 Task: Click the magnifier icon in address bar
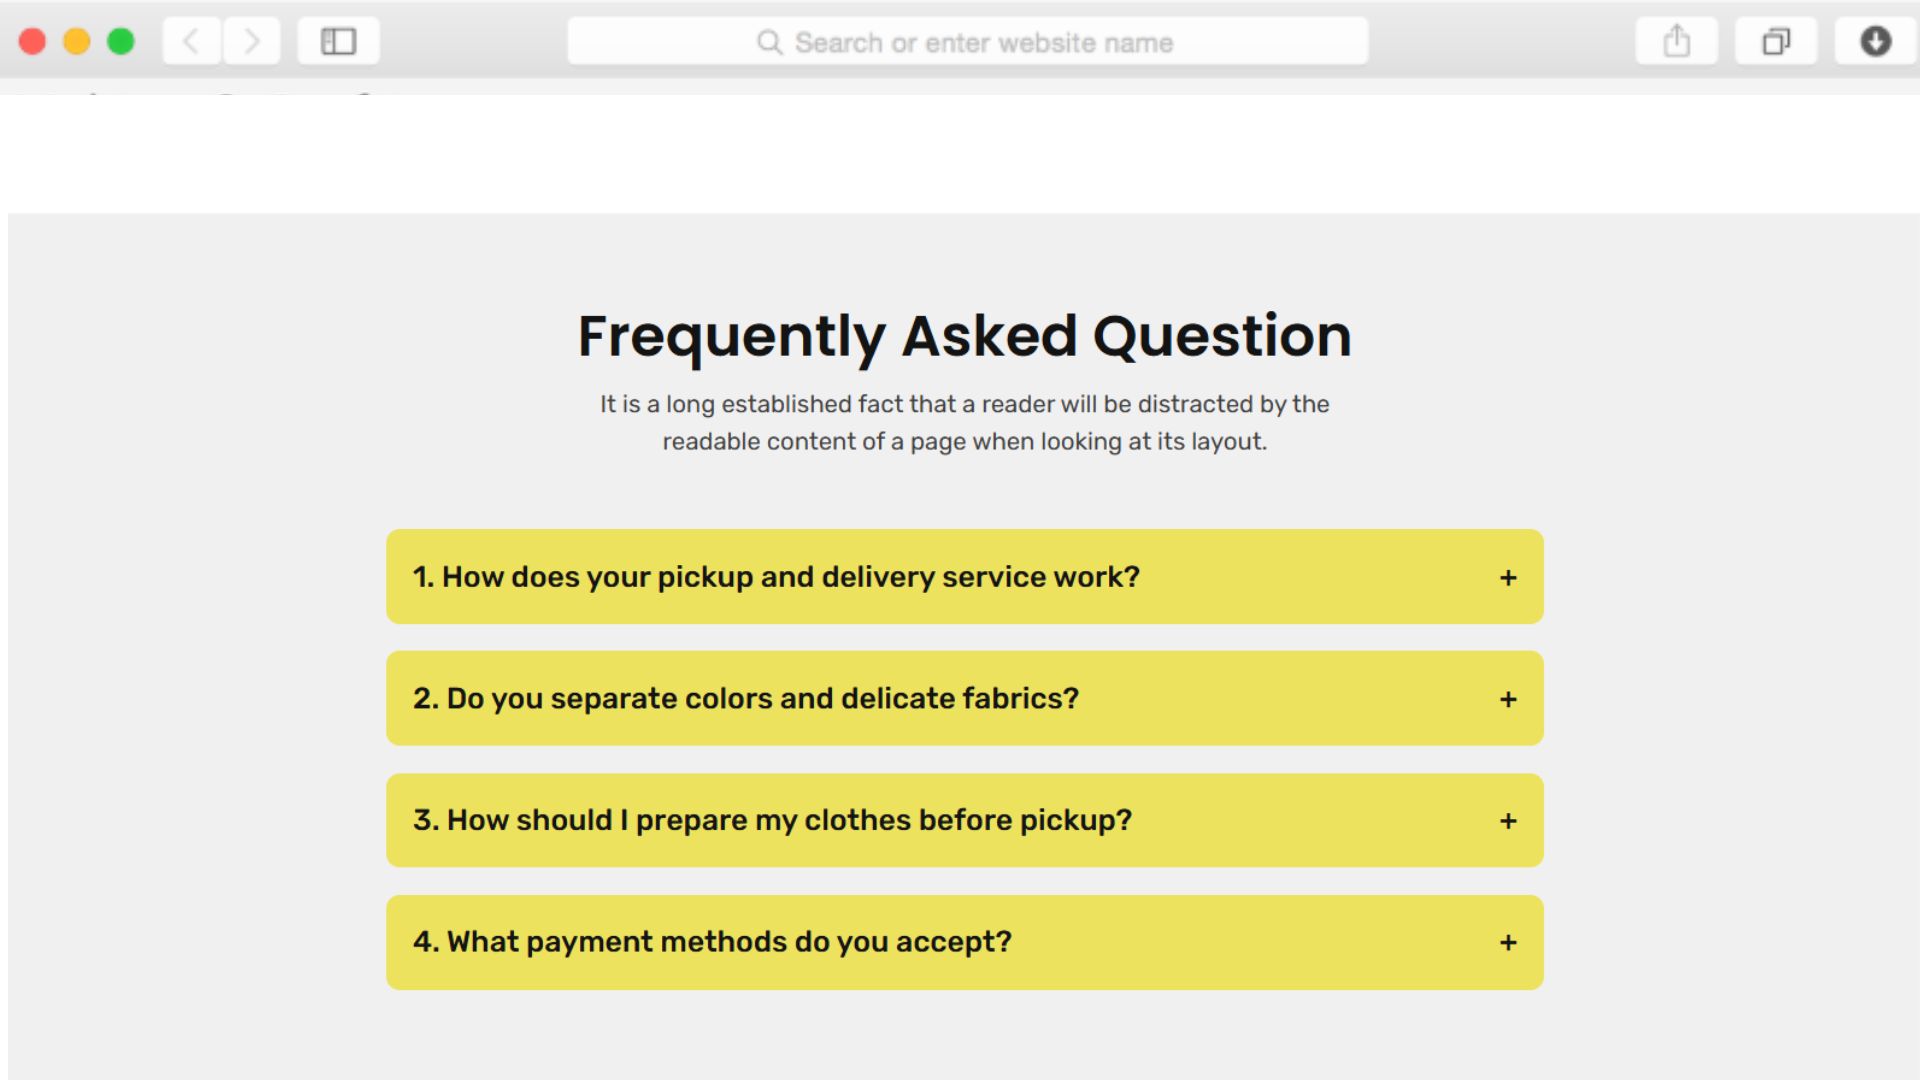click(769, 42)
